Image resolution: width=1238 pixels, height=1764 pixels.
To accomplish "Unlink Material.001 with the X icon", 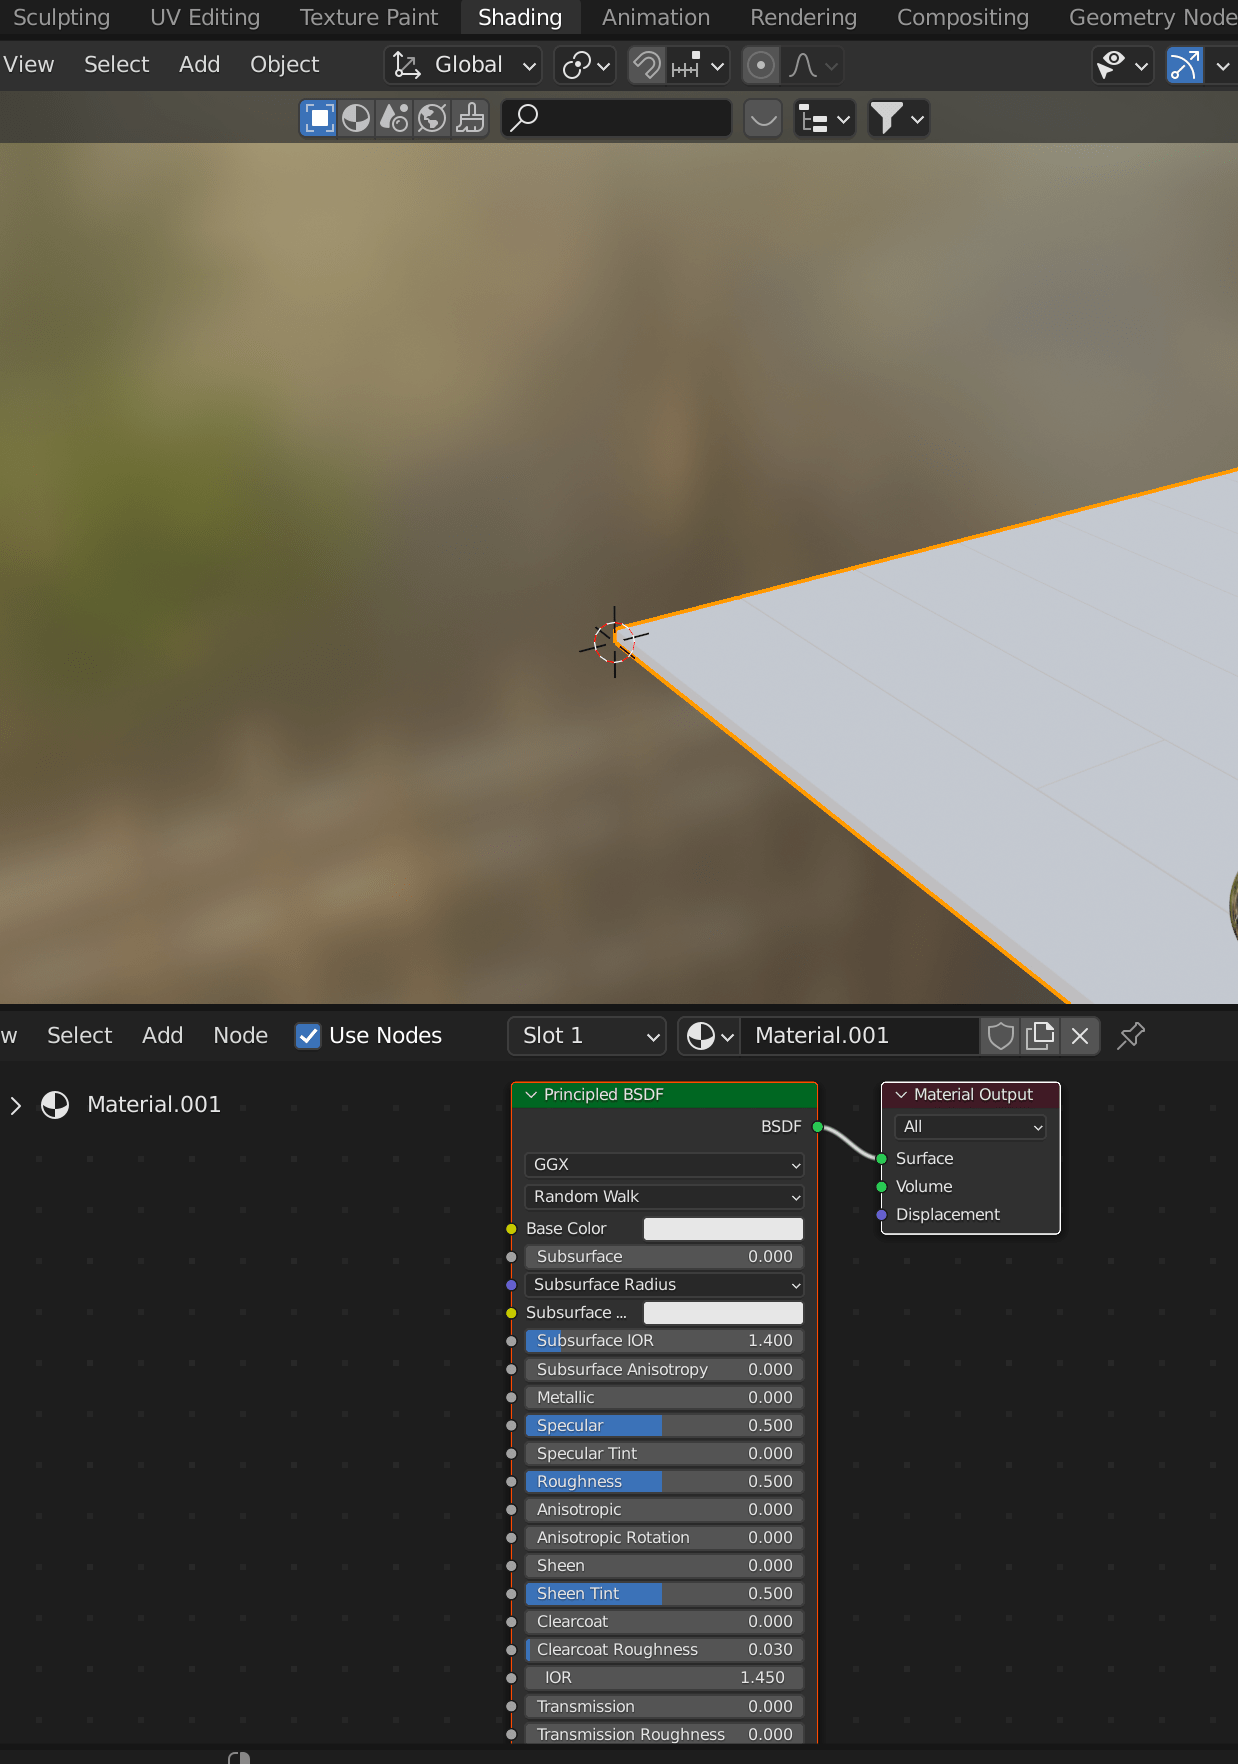I will (1080, 1036).
